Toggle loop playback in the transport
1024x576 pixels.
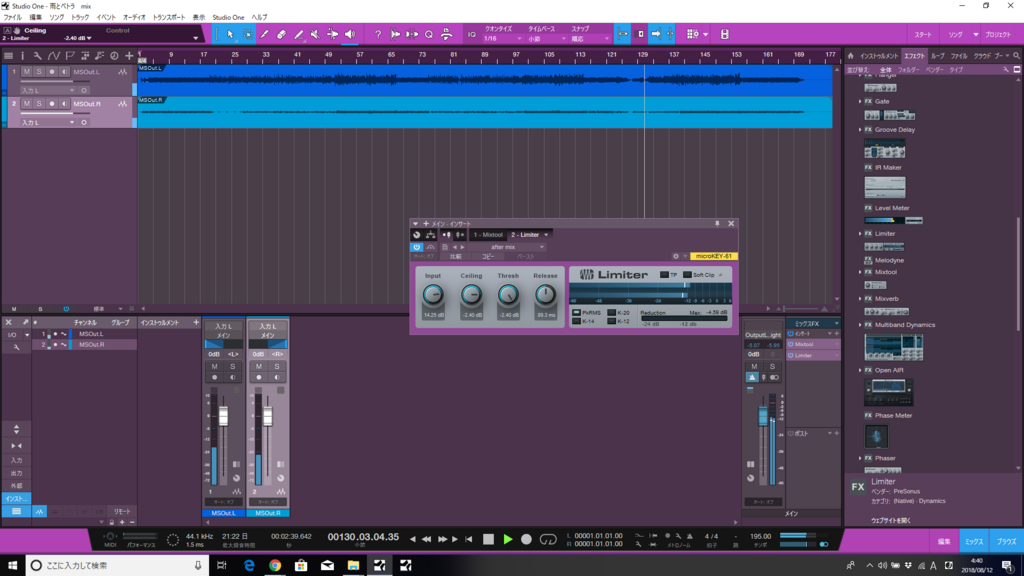(x=548, y=539)
